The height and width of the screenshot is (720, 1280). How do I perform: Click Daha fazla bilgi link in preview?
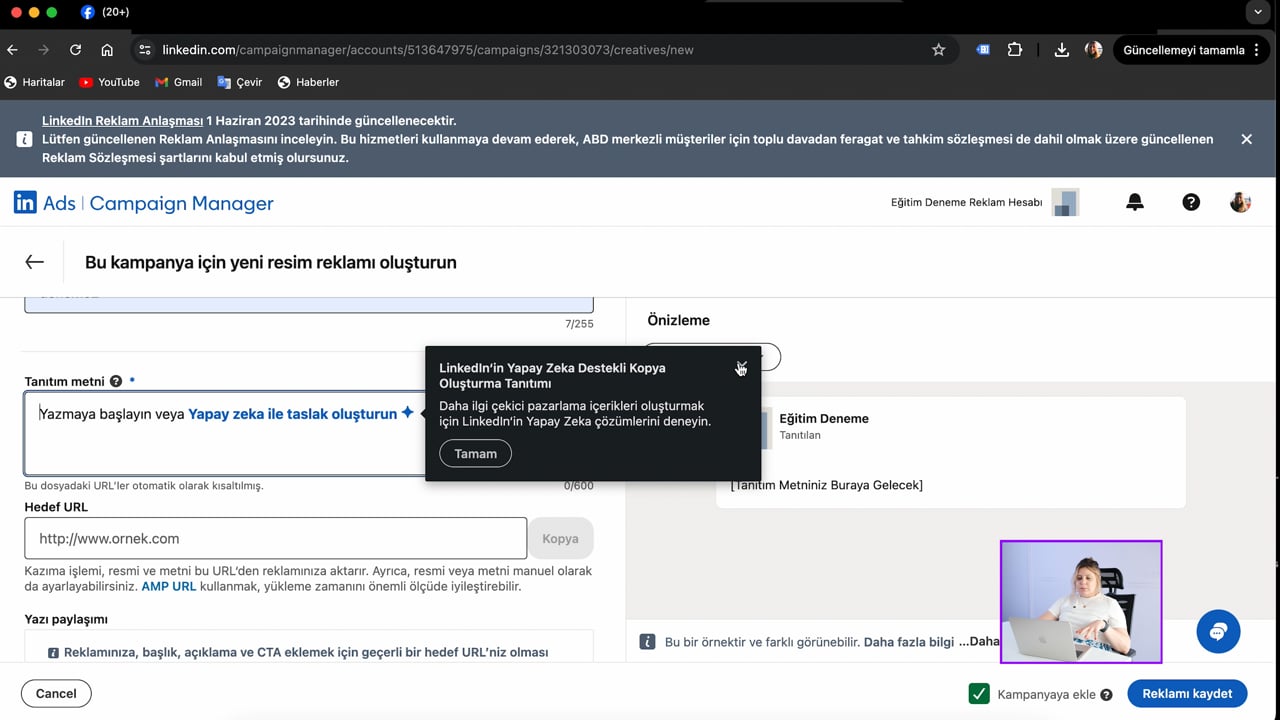[x=908, y=641]
